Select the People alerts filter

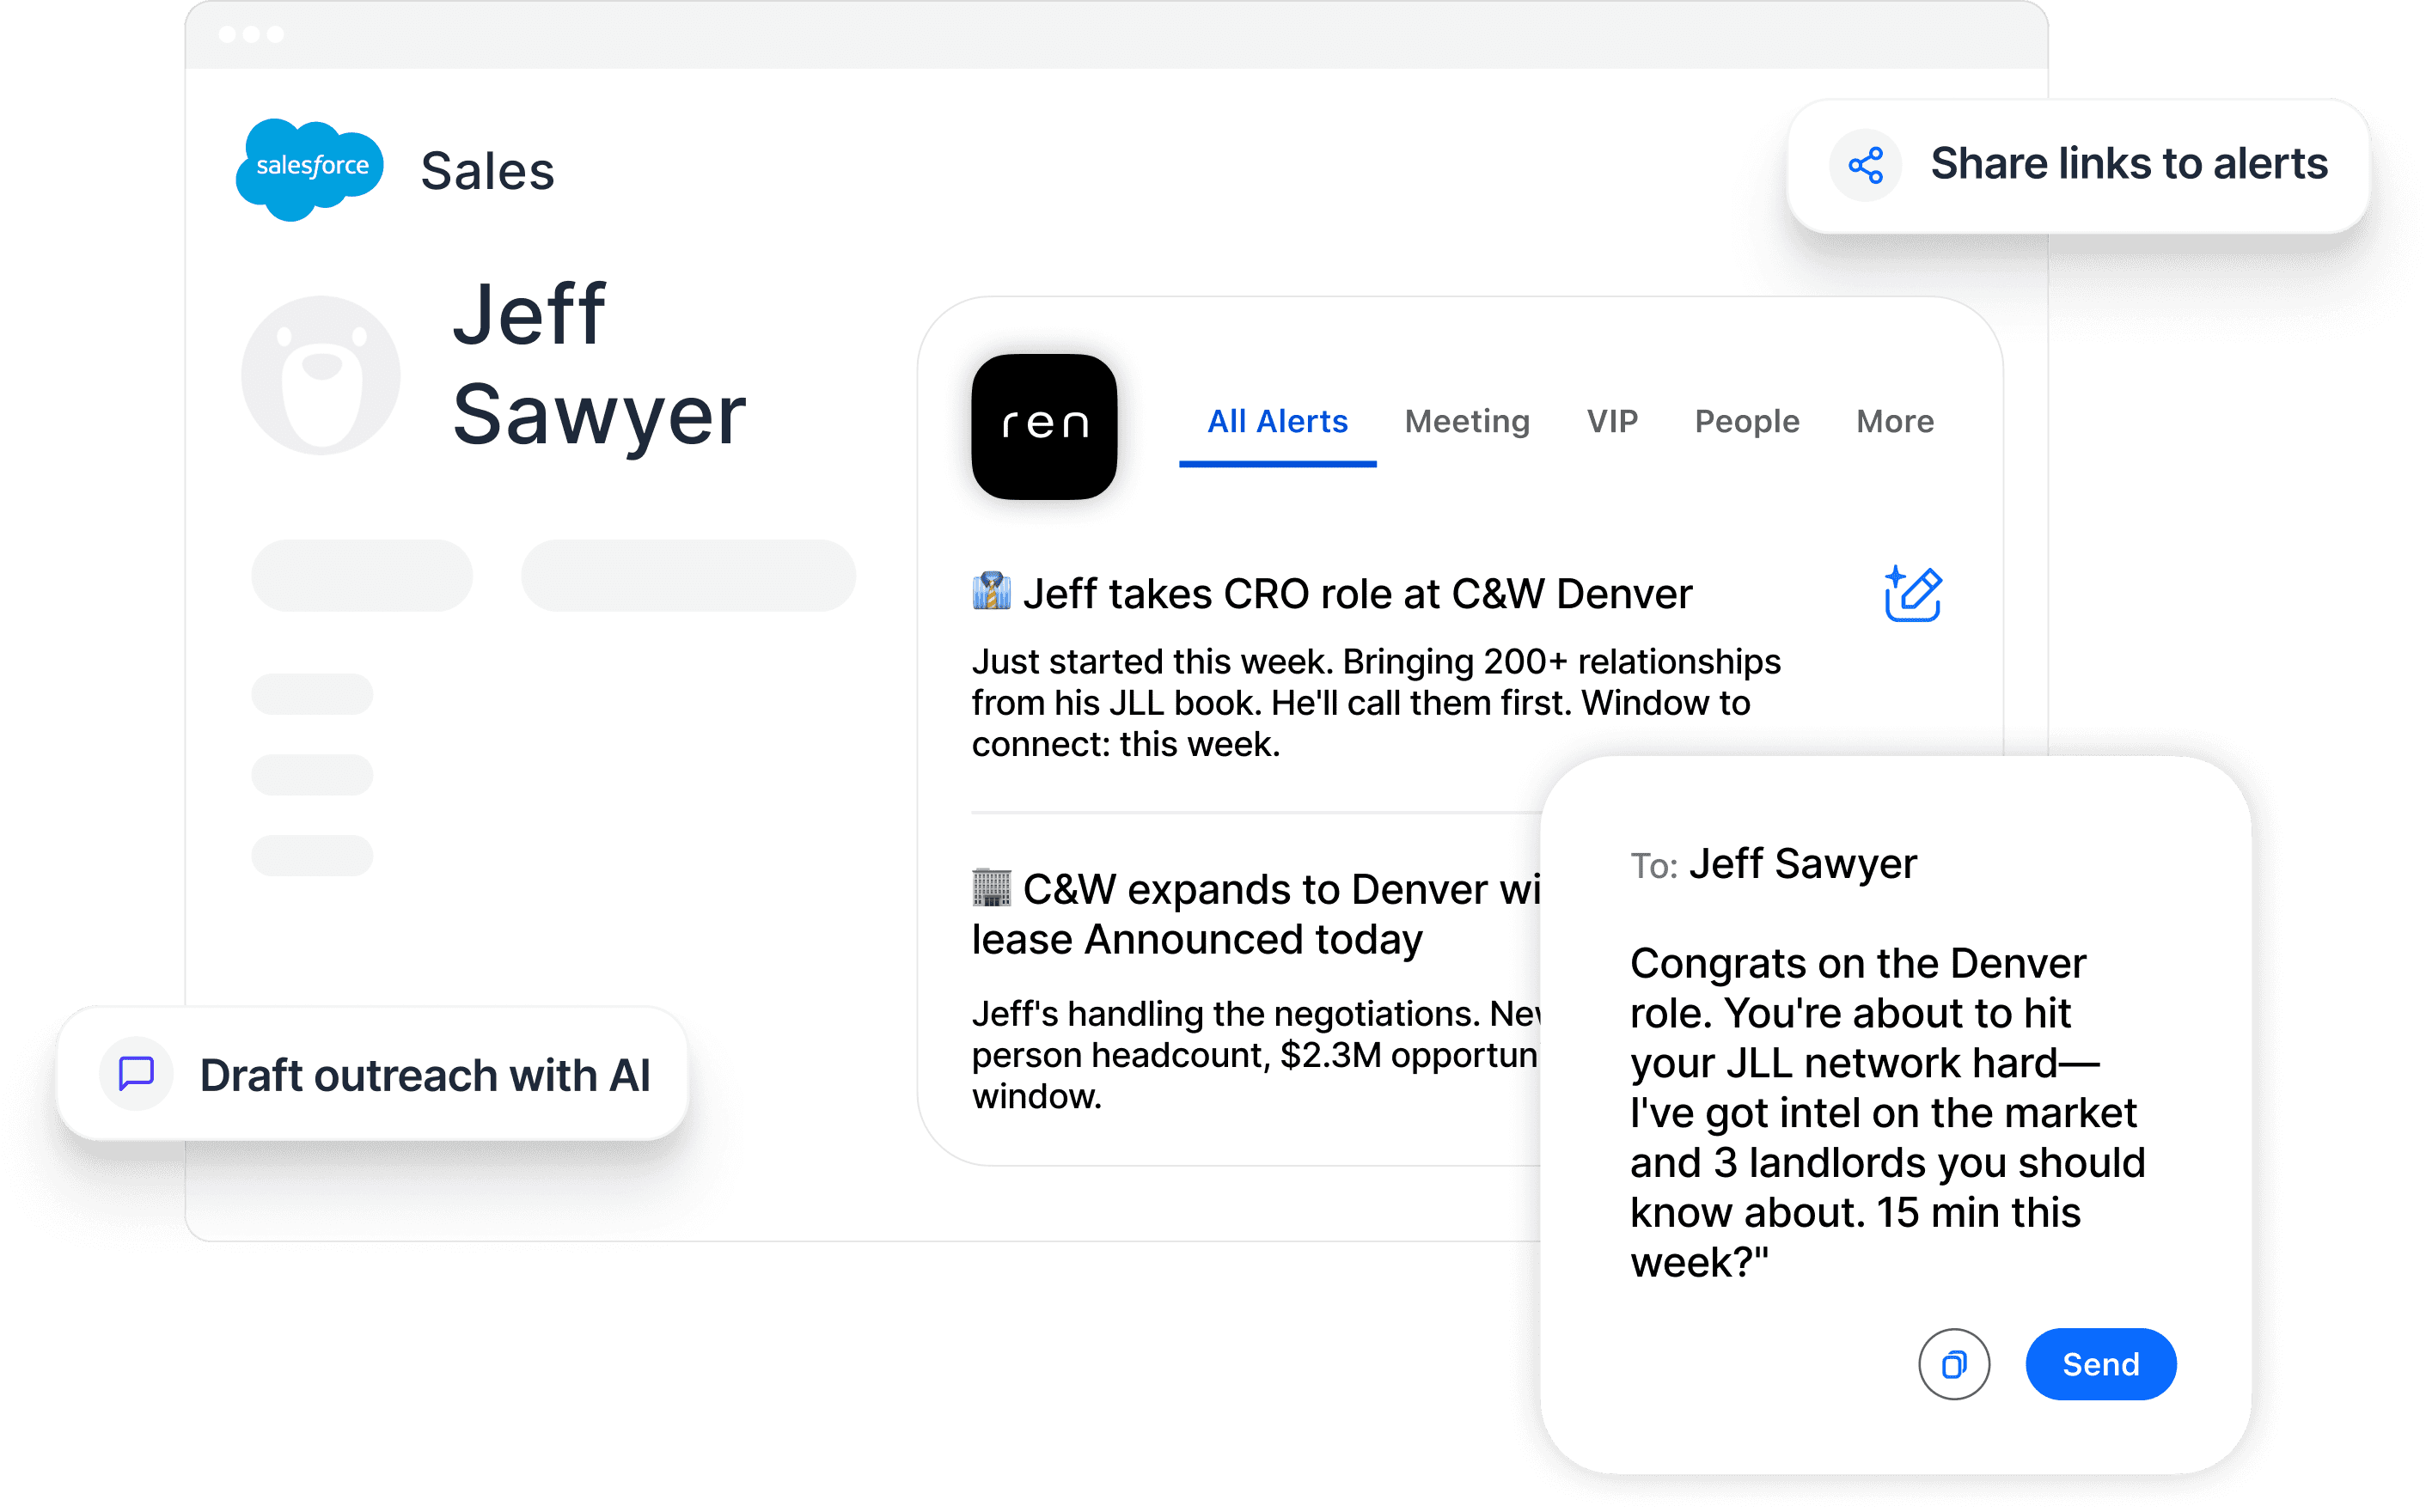coord(1746,421)
